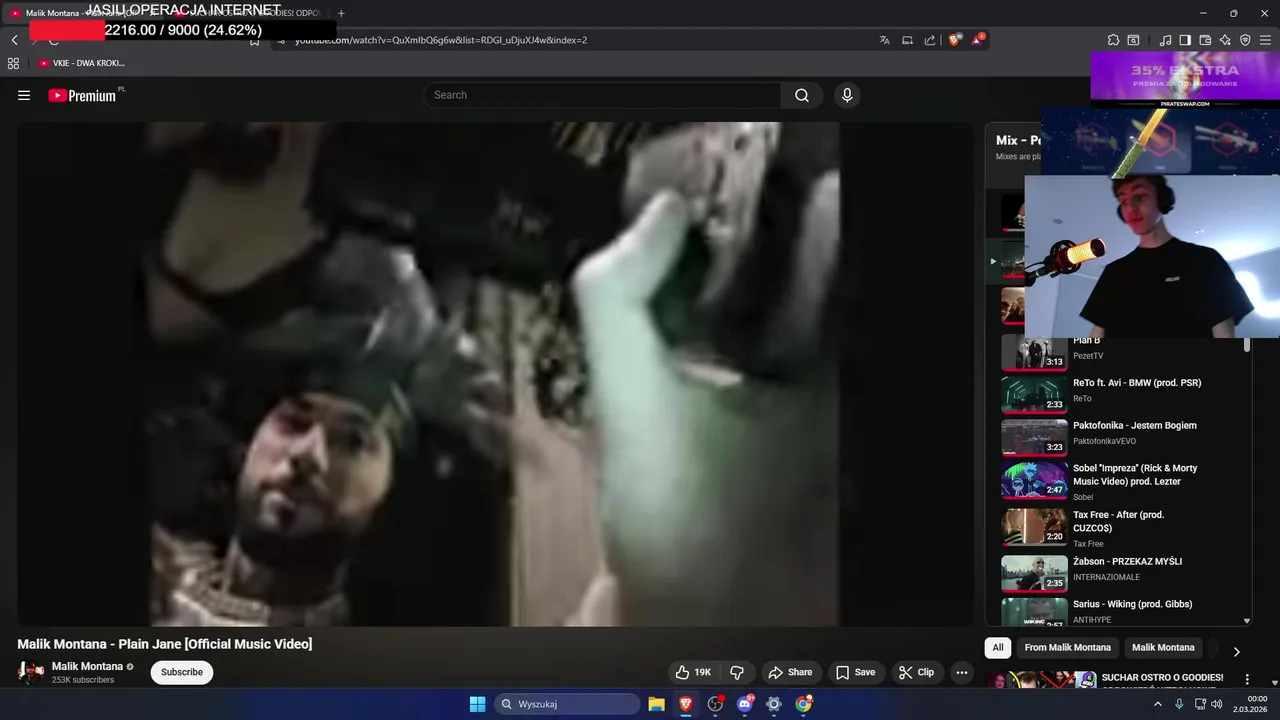Dislike the video with thumbs down
1280x720 pixels.
click(737, 672)
